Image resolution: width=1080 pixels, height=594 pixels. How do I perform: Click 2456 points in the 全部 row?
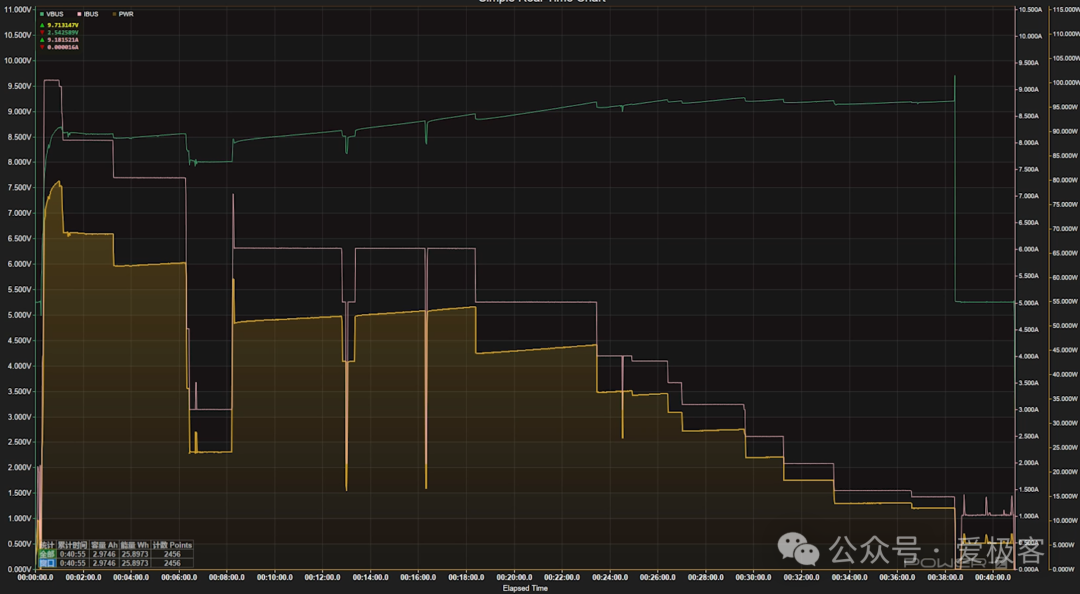[172, 554]
